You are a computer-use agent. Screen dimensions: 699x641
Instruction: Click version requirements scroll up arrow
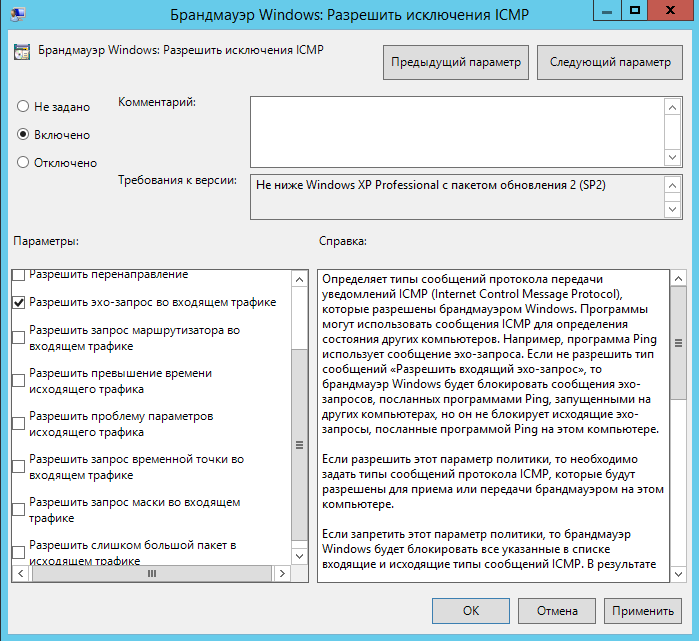pyautogui.click(x=673, y=185)
